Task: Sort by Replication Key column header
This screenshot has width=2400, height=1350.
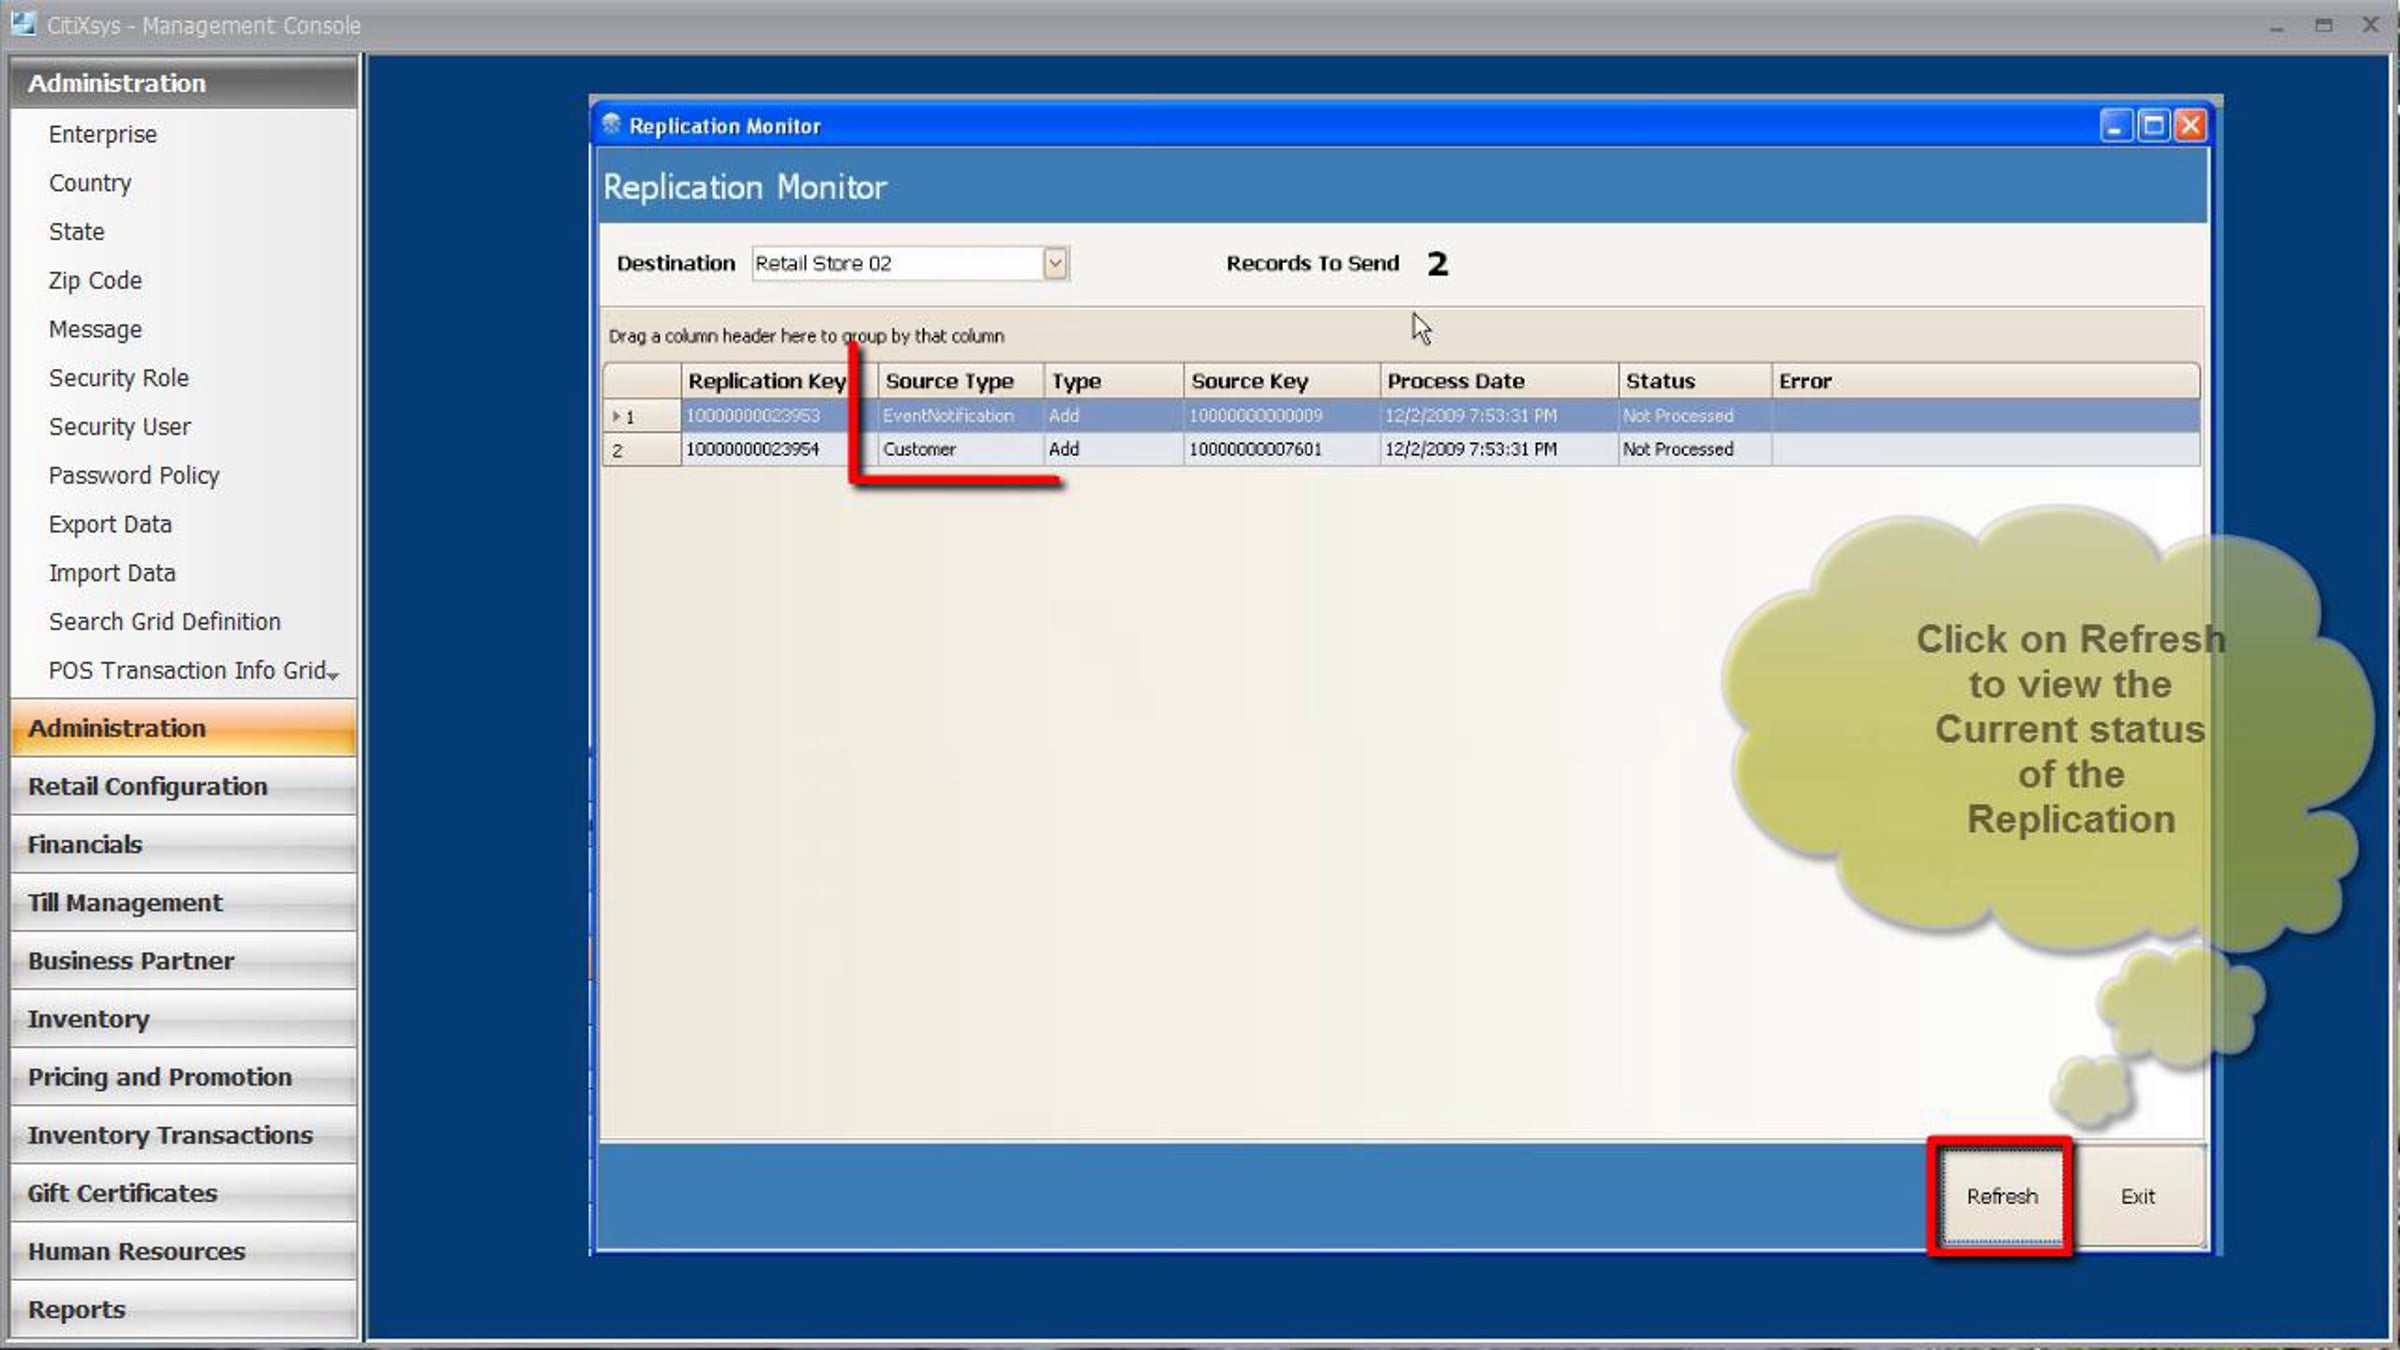Action: [x=766, y=381]
